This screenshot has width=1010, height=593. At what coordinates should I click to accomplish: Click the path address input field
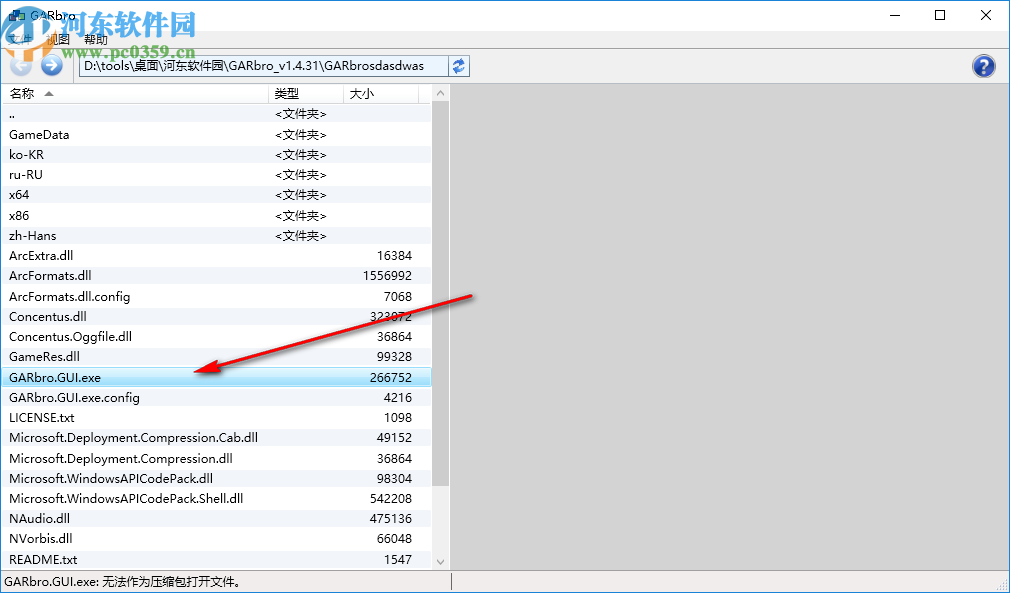263,66
